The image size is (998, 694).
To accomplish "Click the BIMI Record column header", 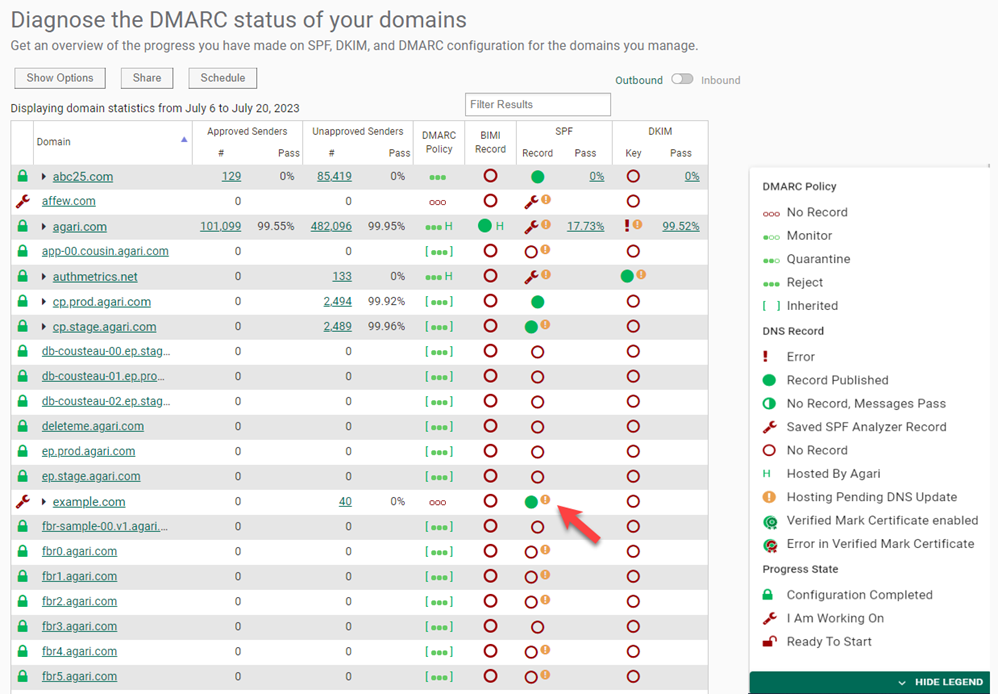I will coord(490,142).
